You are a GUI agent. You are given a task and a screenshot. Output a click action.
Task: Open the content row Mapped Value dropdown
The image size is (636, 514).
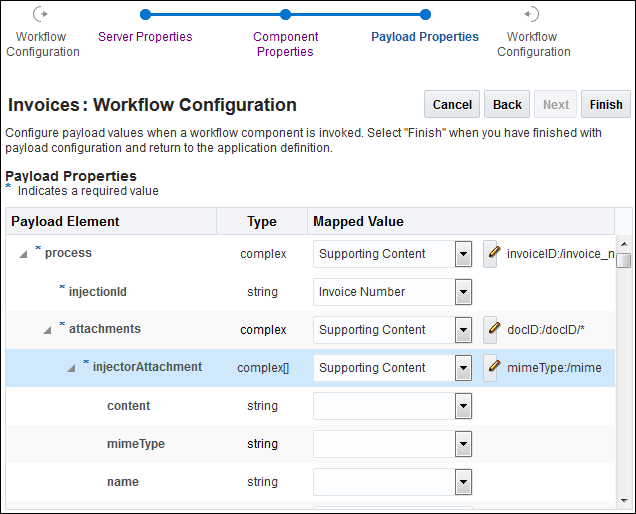pyautogui.click(x=463, y=406)
